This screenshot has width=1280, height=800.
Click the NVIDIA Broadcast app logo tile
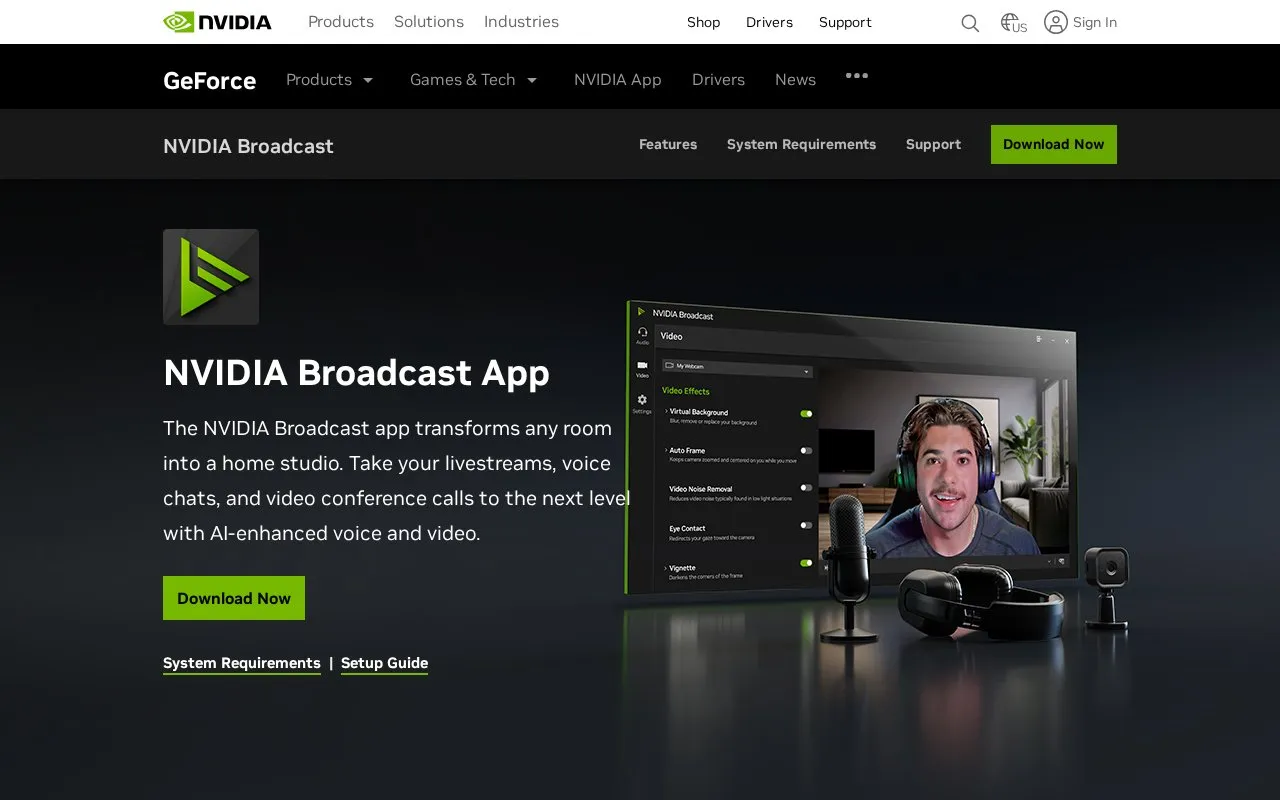pos(211,277)
